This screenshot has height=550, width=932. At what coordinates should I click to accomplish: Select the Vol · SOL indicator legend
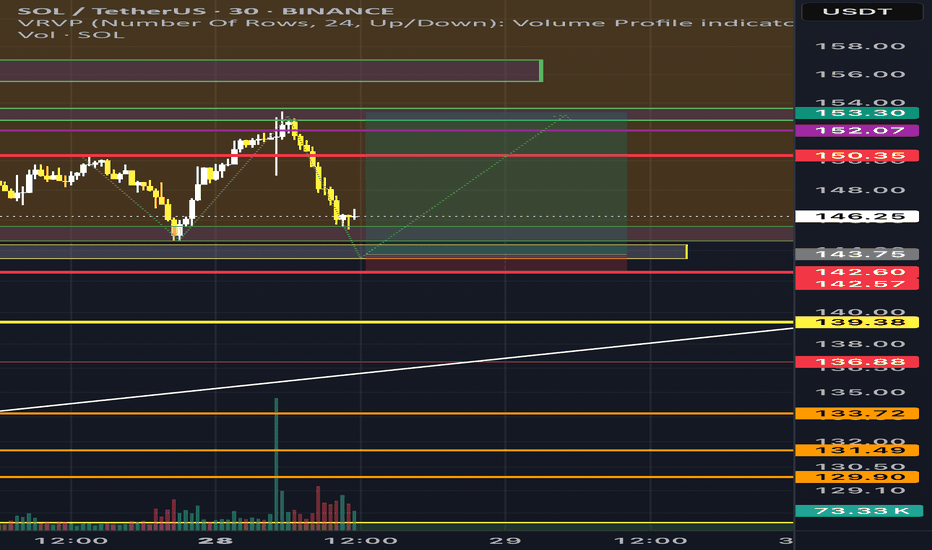[71, 34]
